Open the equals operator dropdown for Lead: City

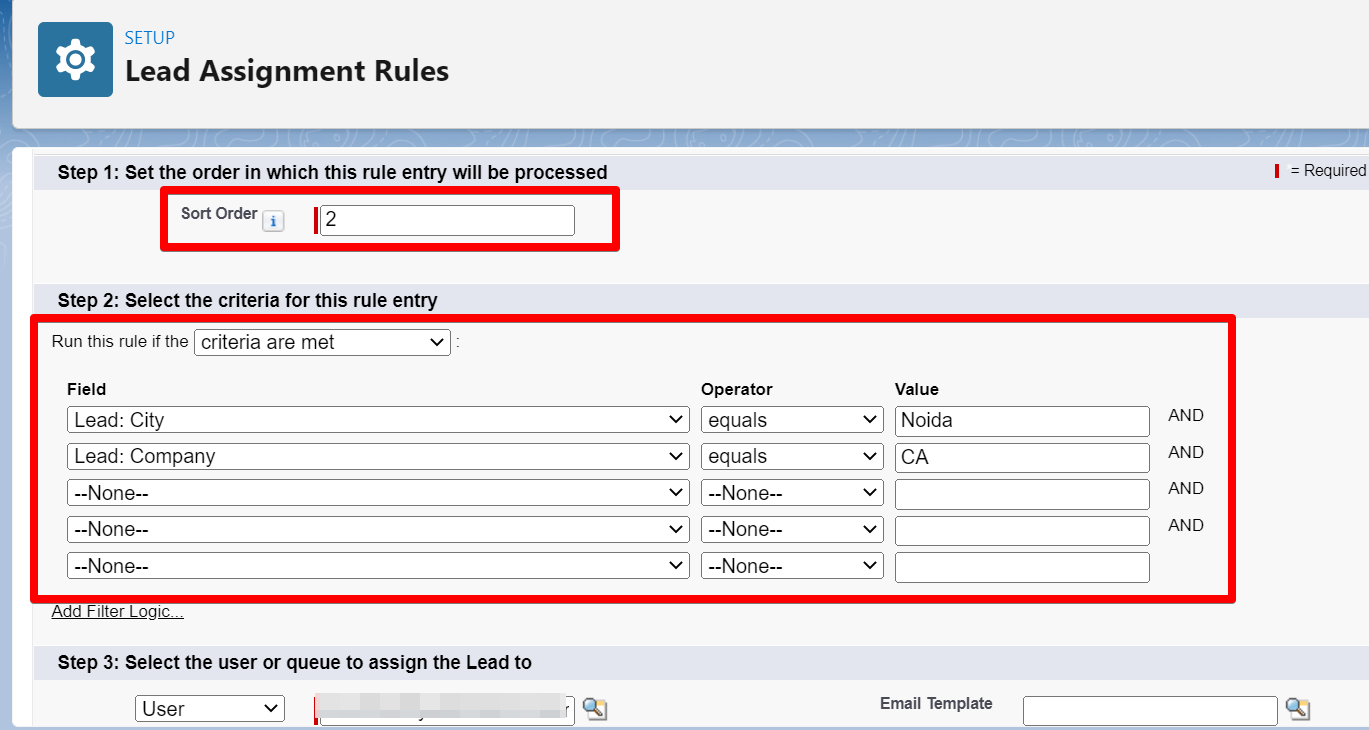pyautogui.click(x=791, y=419)
